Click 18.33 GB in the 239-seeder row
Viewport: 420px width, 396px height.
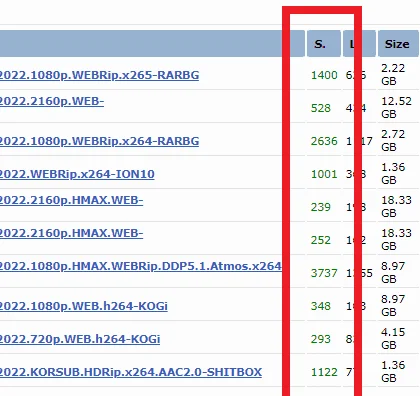(396, 207)
